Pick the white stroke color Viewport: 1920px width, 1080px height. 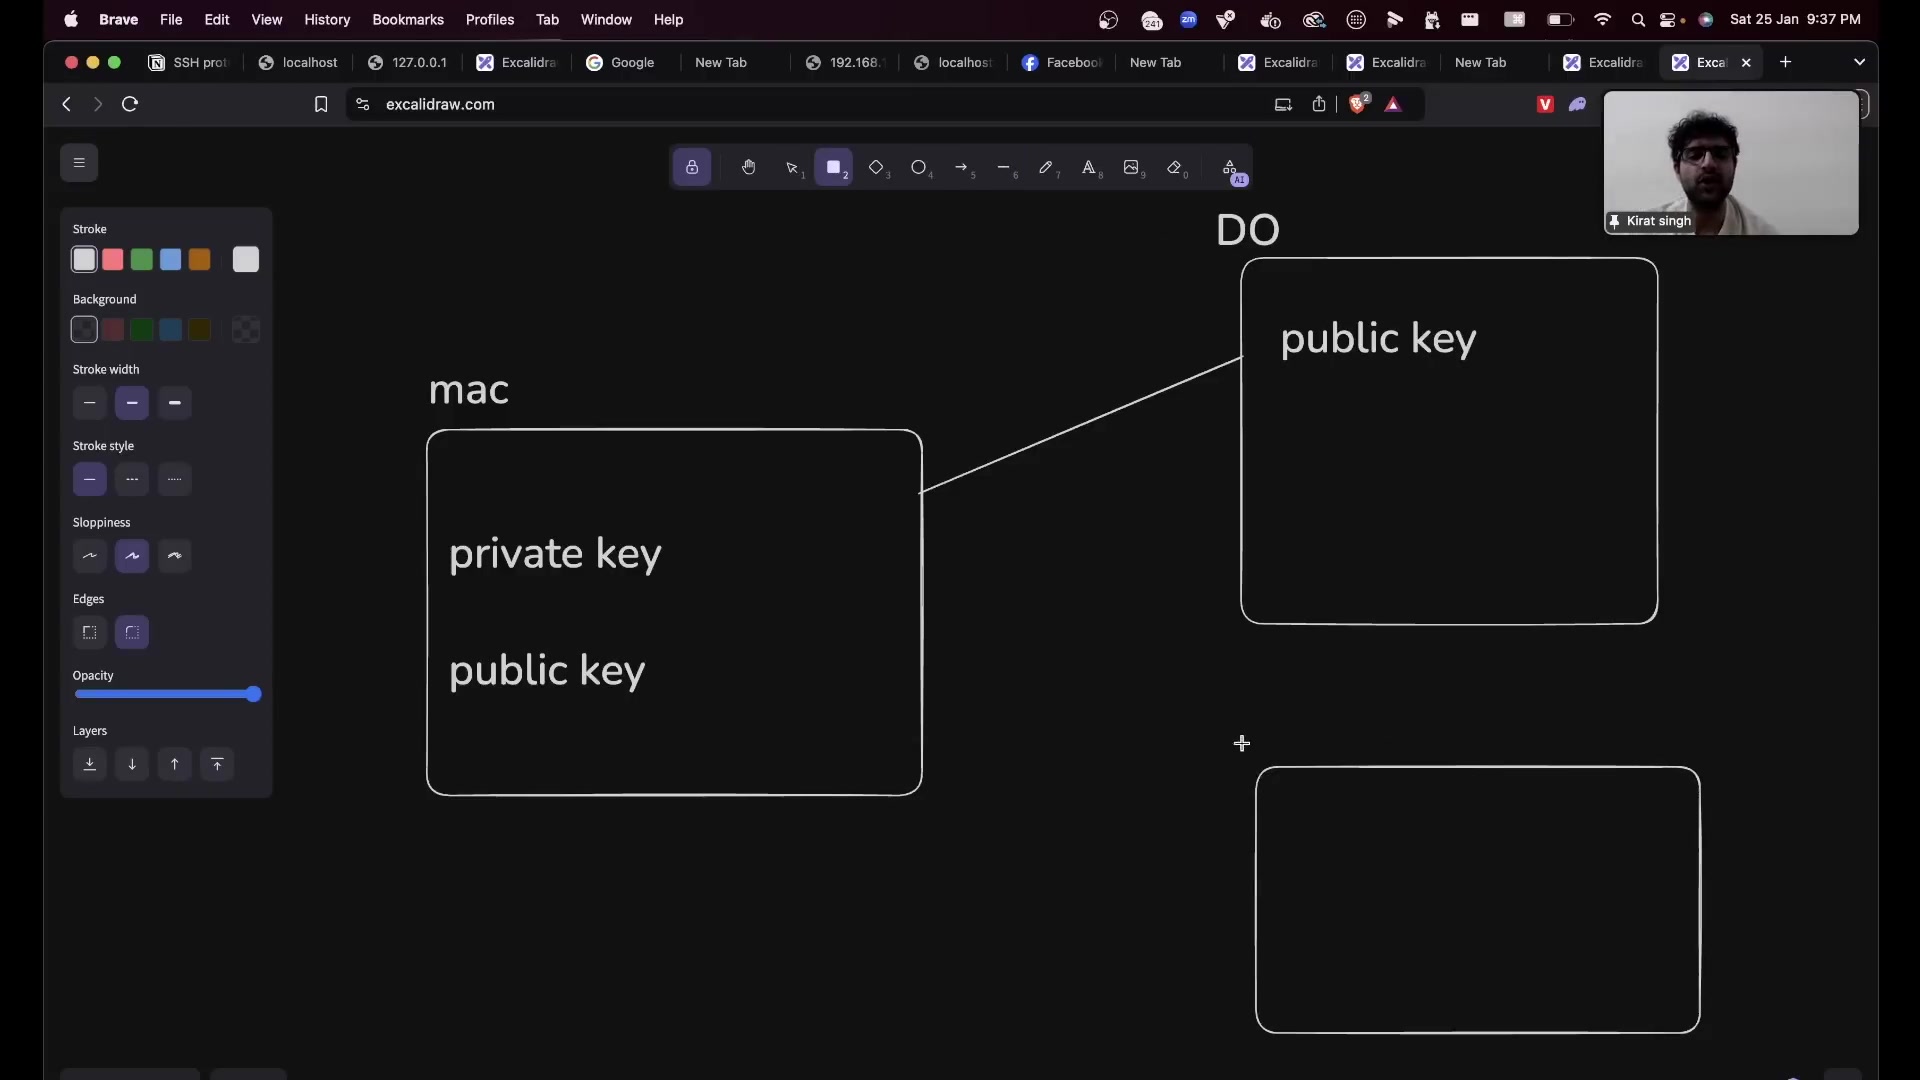tap(84, 260)
